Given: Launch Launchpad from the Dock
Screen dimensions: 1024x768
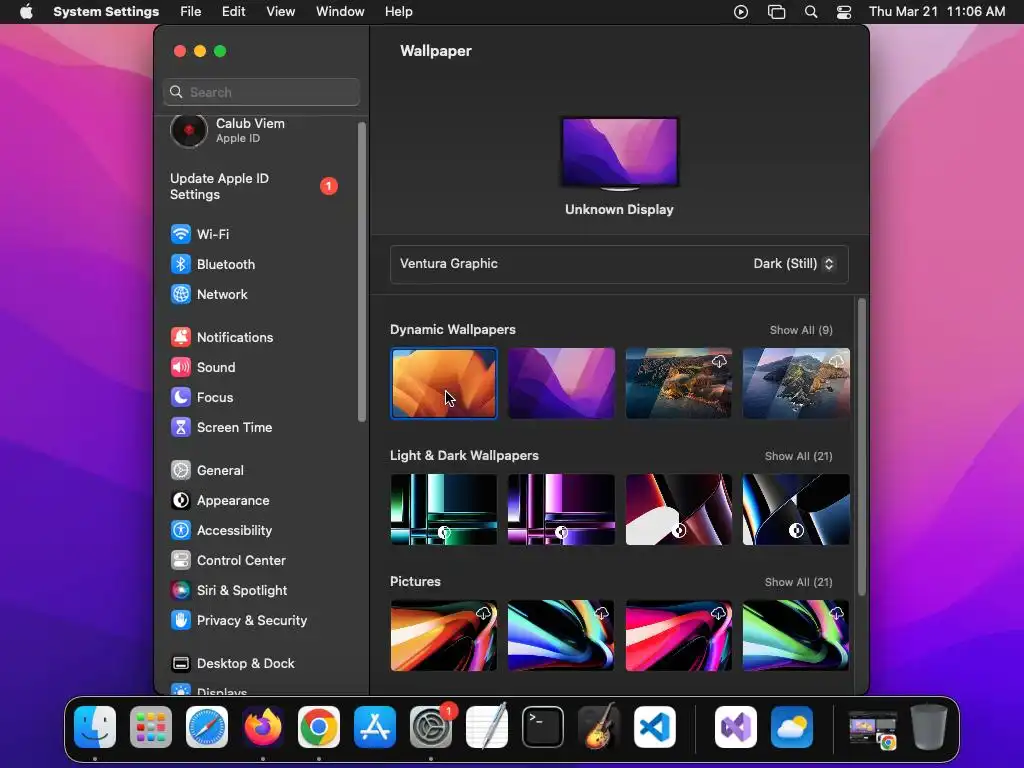Looking at the screenshot, I should (151, 727).
